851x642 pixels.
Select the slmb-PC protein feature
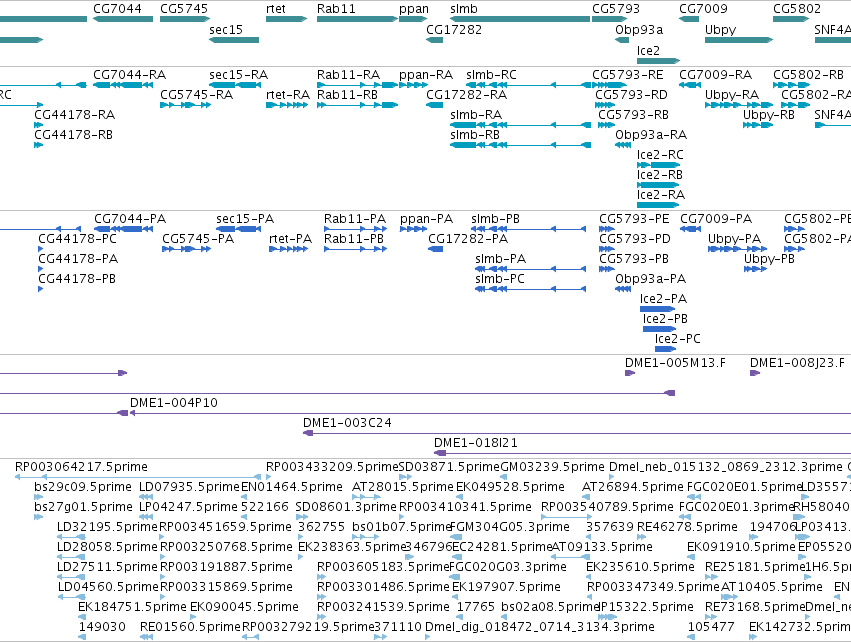pos(530,289)
